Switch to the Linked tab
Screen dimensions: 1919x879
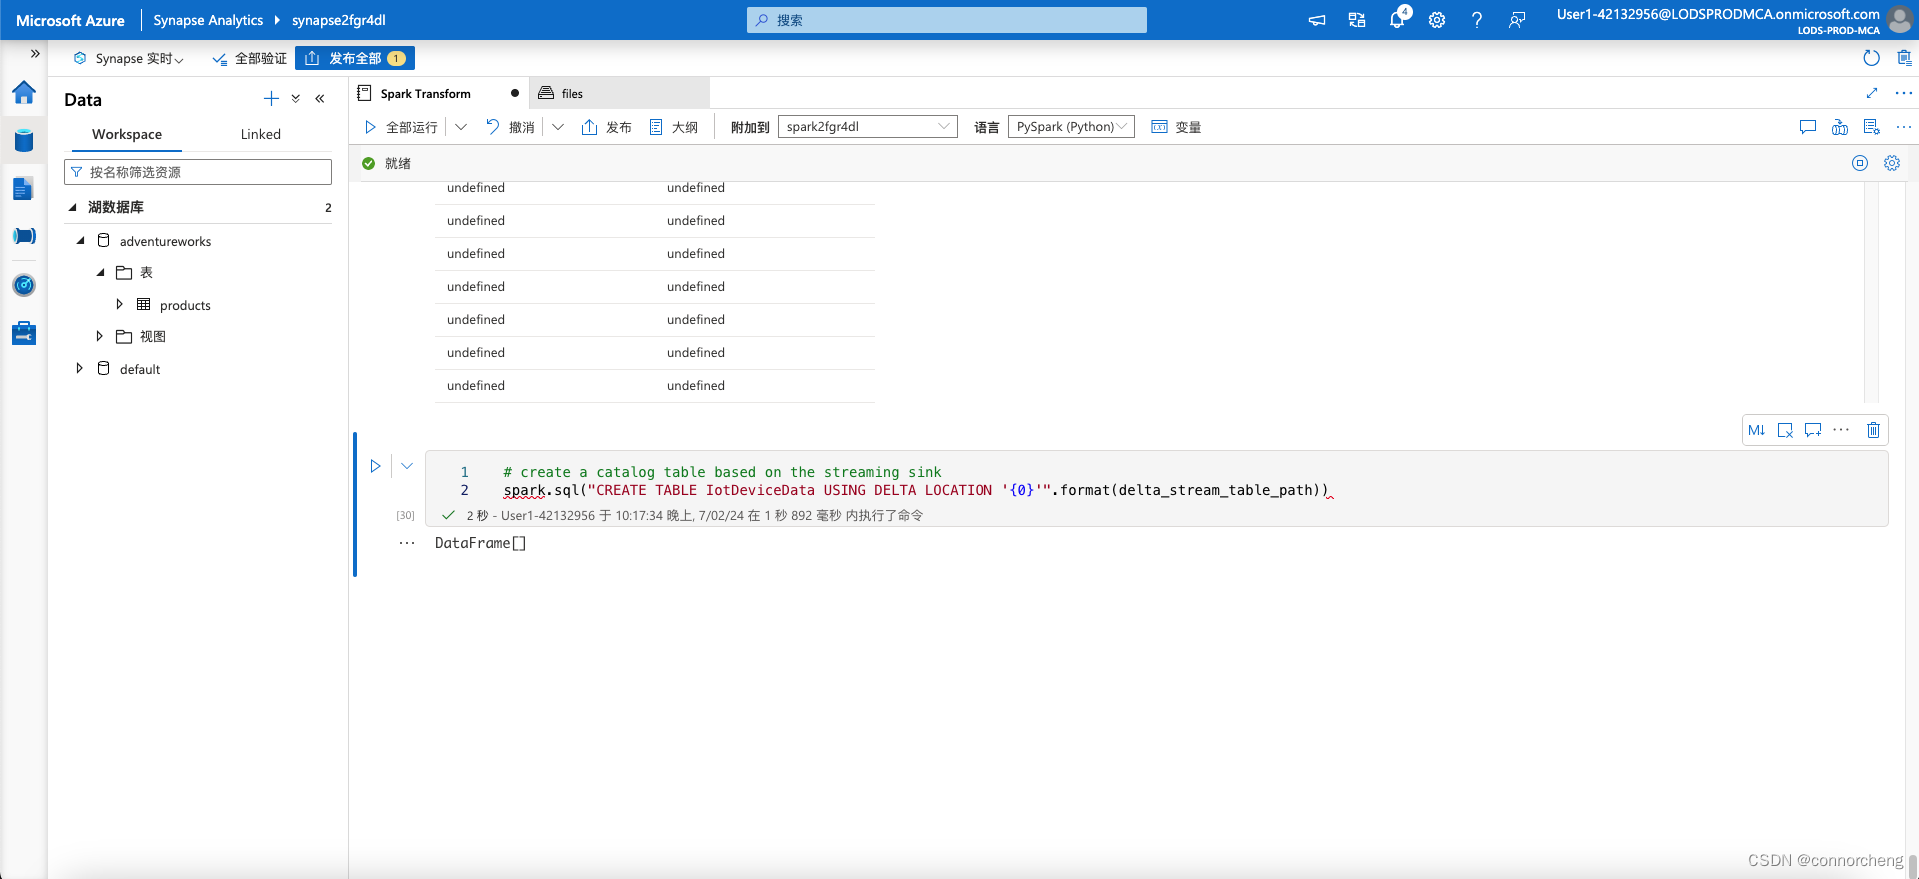[x=260, y=134]
